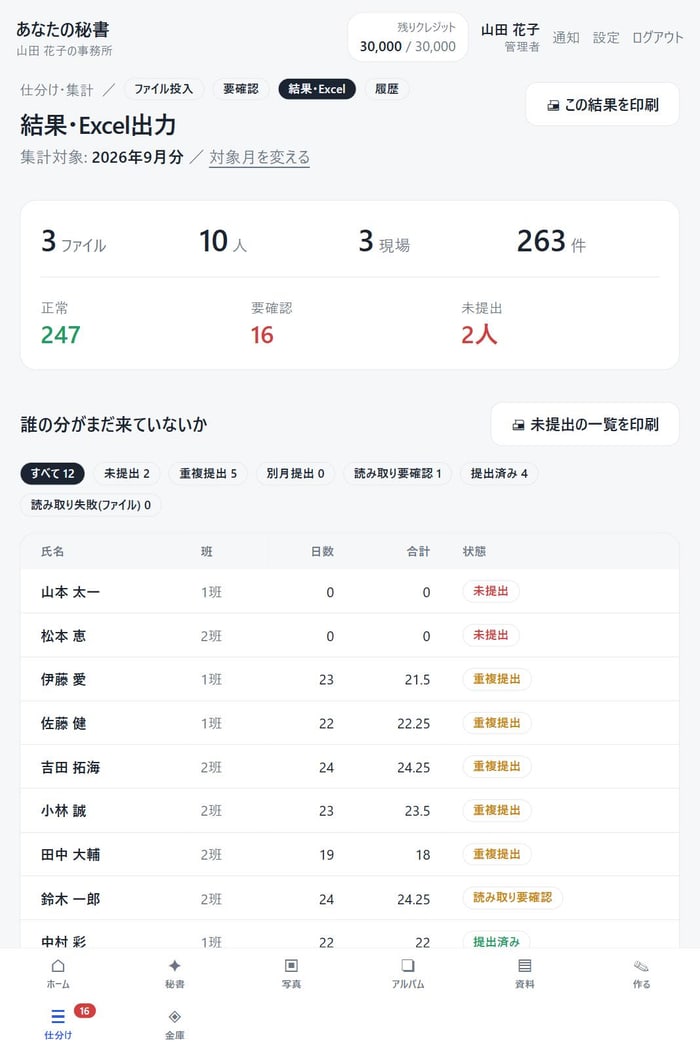This screenshot has width=700, height=1050.
Task: Click 重複提出 badge for 佐藤 健
Action: point(496,723)
